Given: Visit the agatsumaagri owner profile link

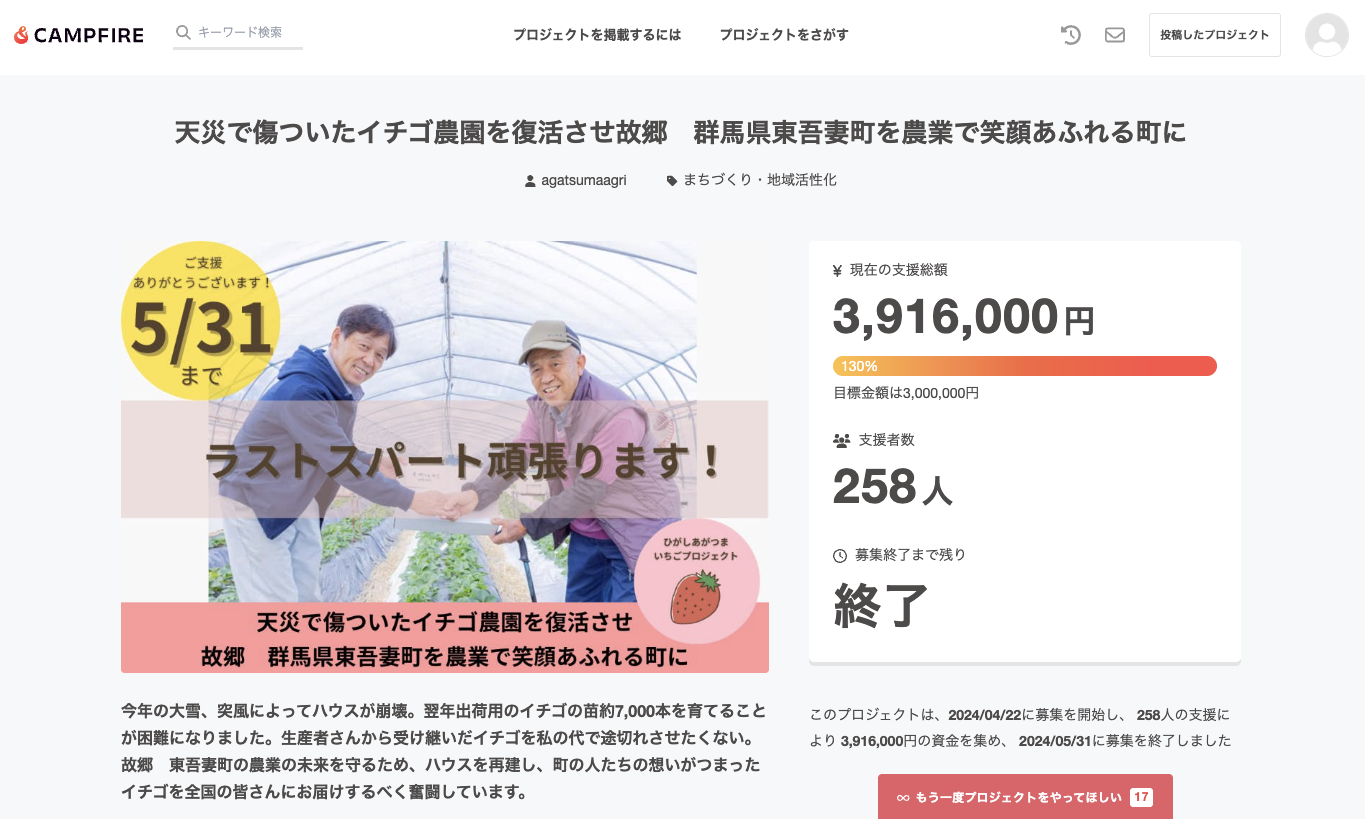Looking at the screenshot, I should pos(584,181).
